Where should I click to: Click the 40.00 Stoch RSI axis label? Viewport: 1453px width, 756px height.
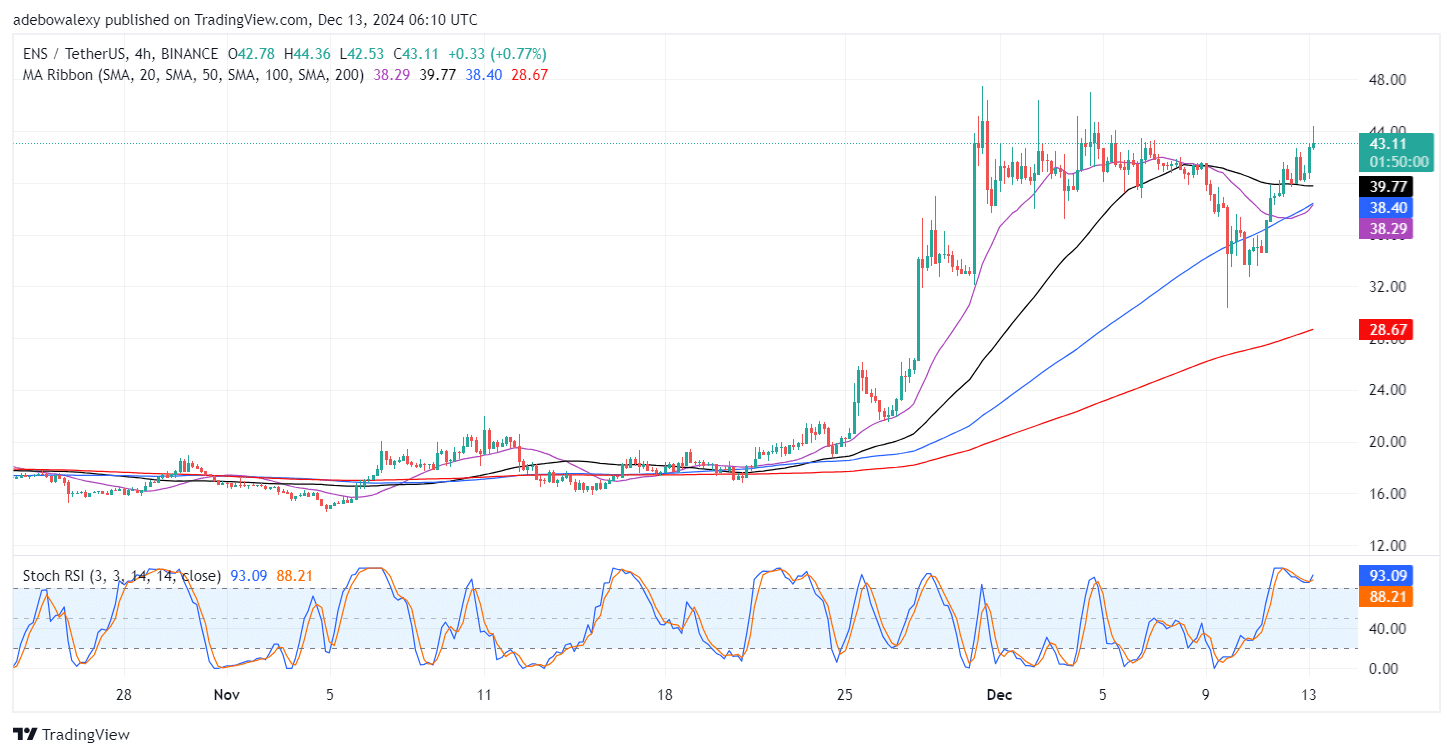[1387, 628]
